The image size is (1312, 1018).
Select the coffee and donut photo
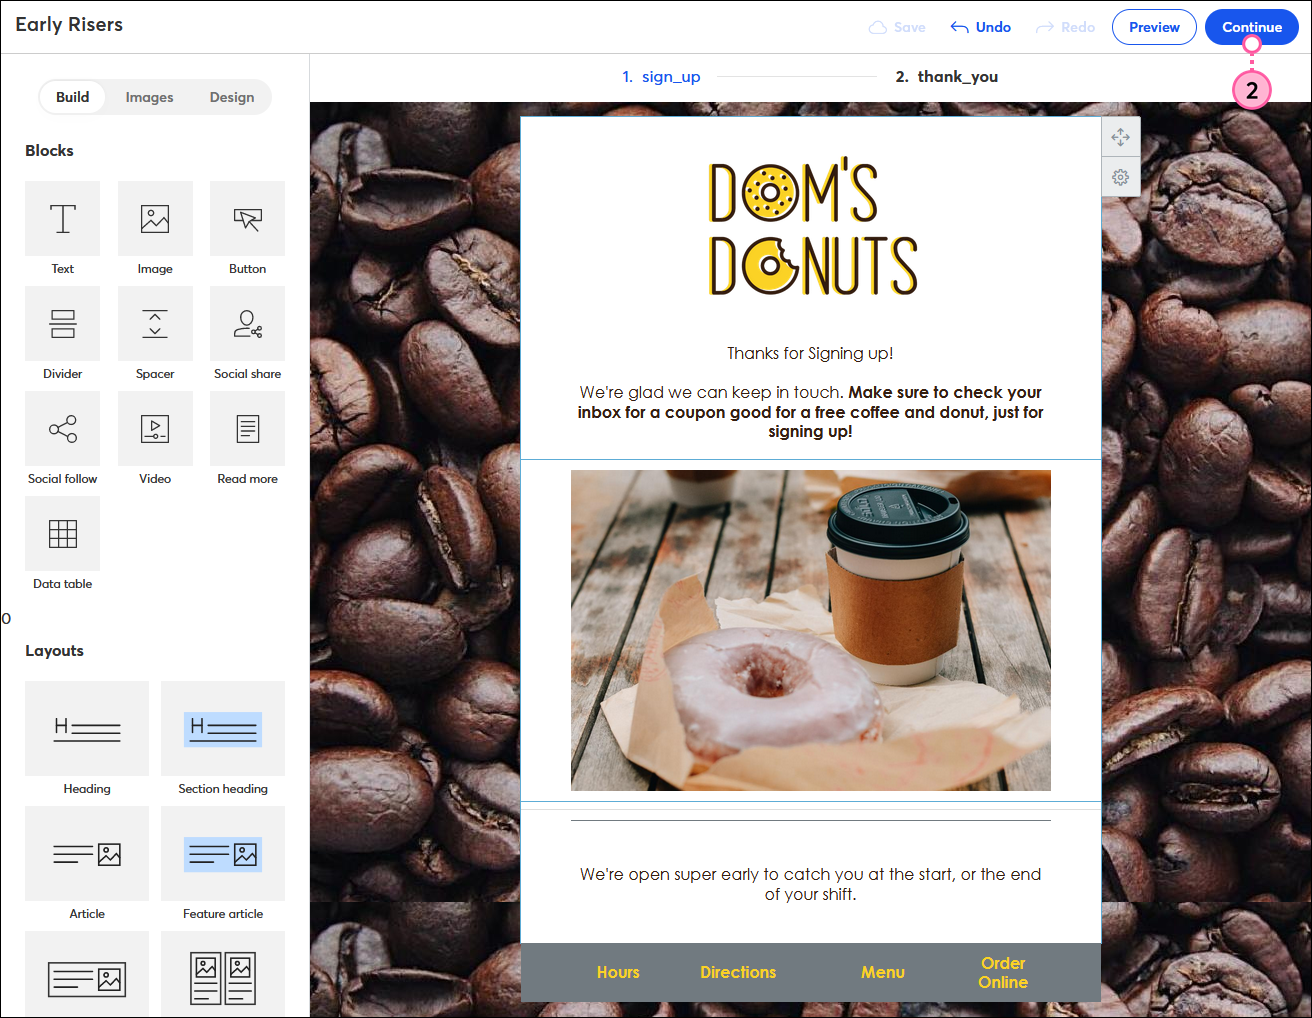tap(811, 630)
